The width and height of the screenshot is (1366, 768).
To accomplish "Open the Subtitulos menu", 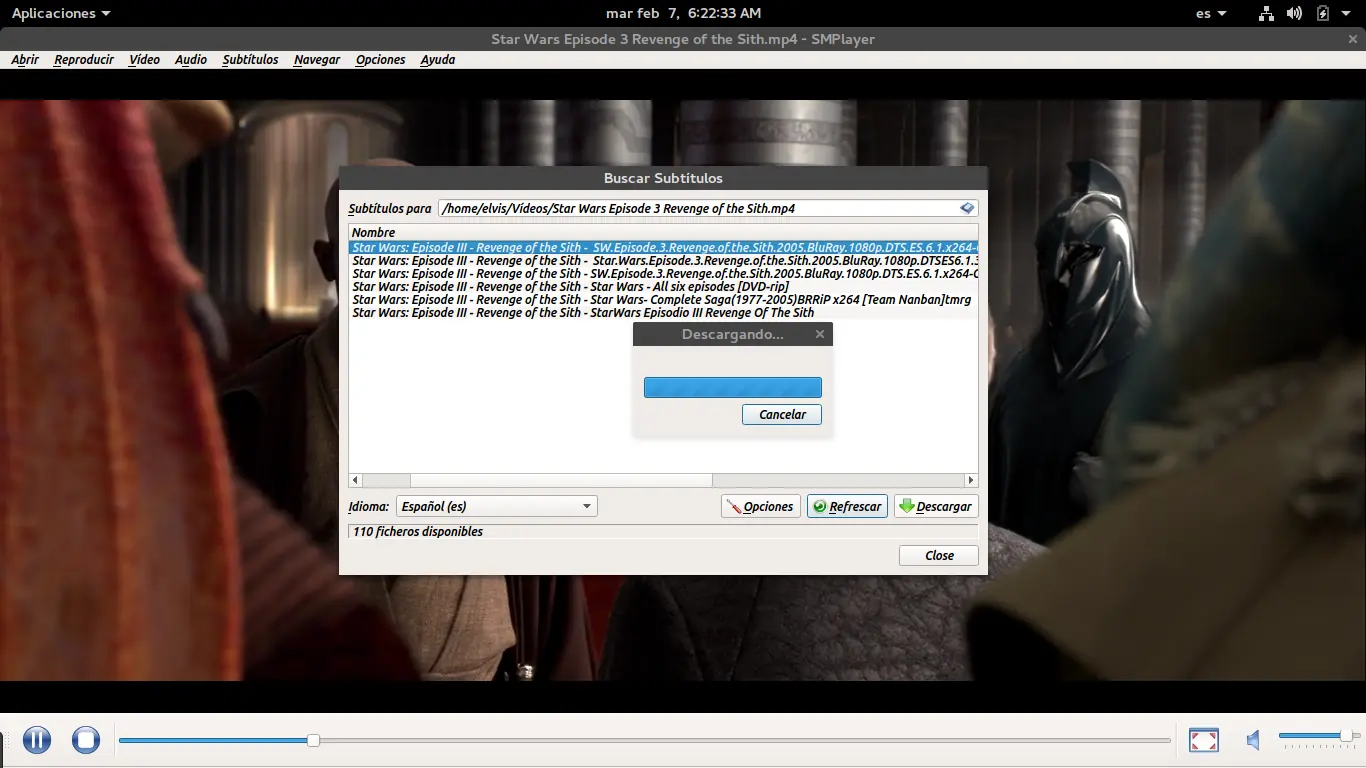I will point(250,59).
